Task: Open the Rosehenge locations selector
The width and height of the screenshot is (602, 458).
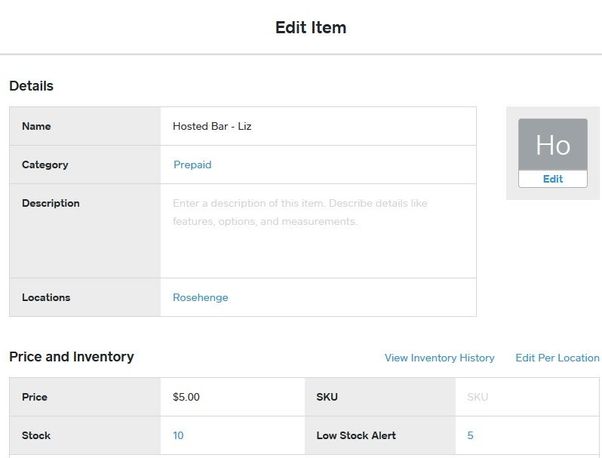Action: pyautogui.click(x=200, y=298)
